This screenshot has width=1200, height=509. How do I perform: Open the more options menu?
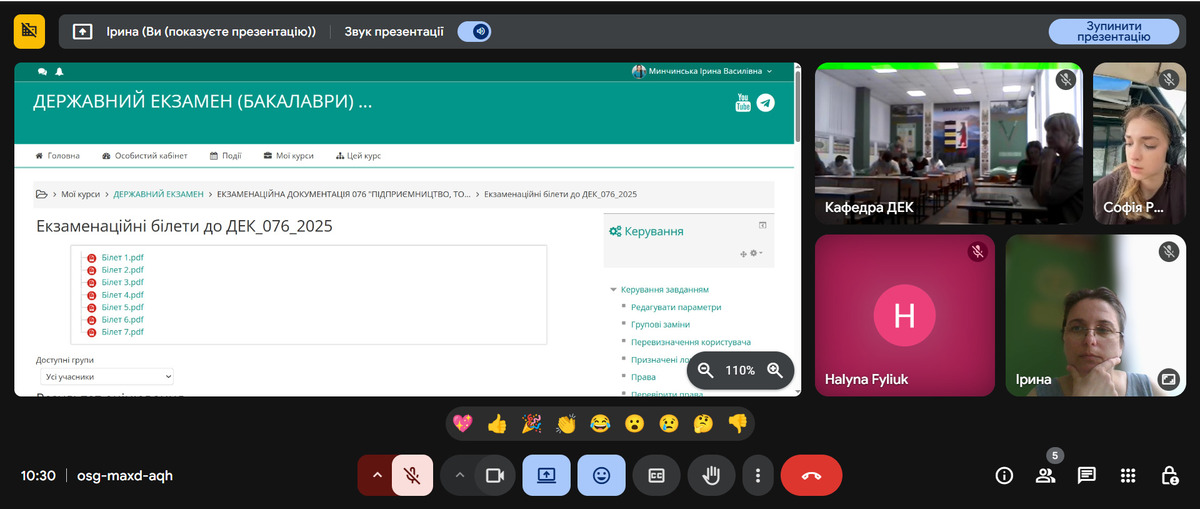point(758,476)
